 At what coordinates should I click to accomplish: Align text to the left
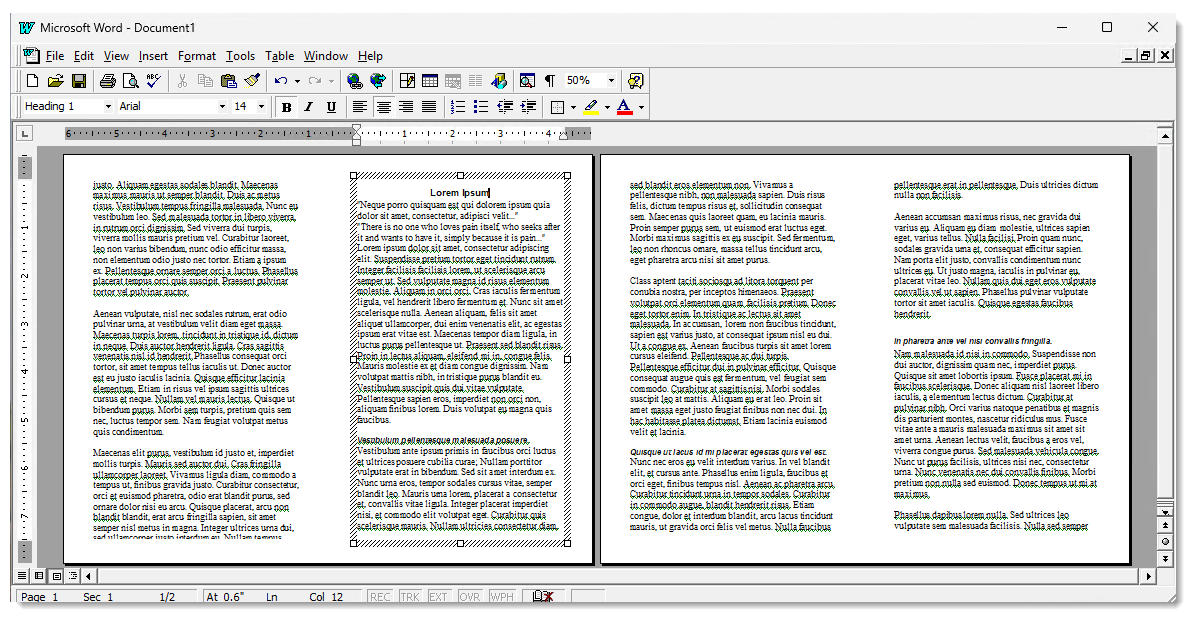[360, 107]
